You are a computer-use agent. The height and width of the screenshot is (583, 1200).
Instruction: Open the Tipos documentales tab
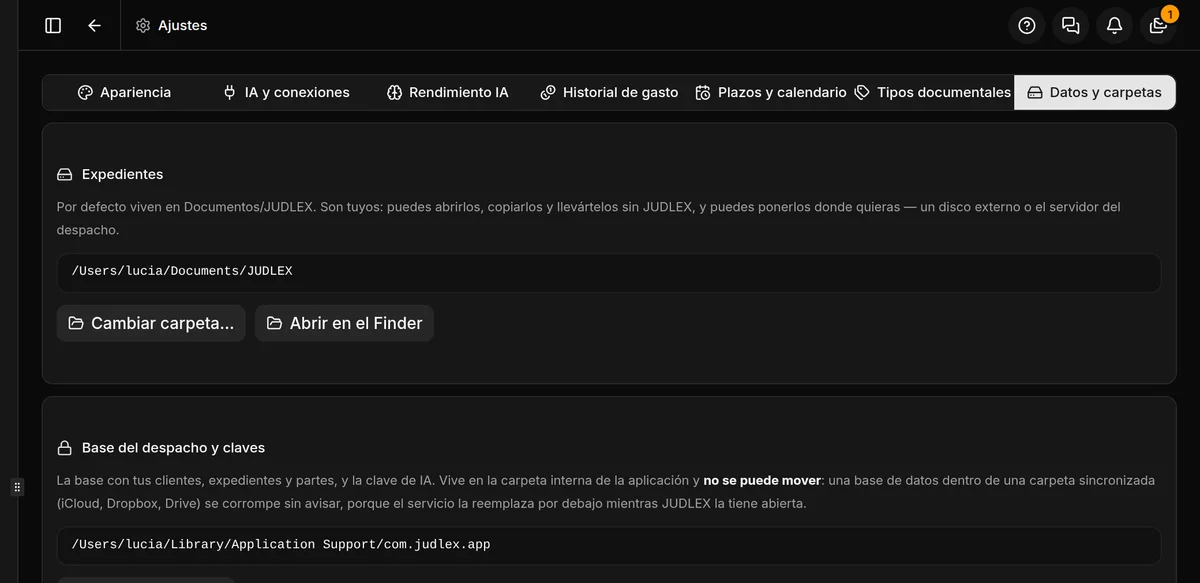pos(933,92)
